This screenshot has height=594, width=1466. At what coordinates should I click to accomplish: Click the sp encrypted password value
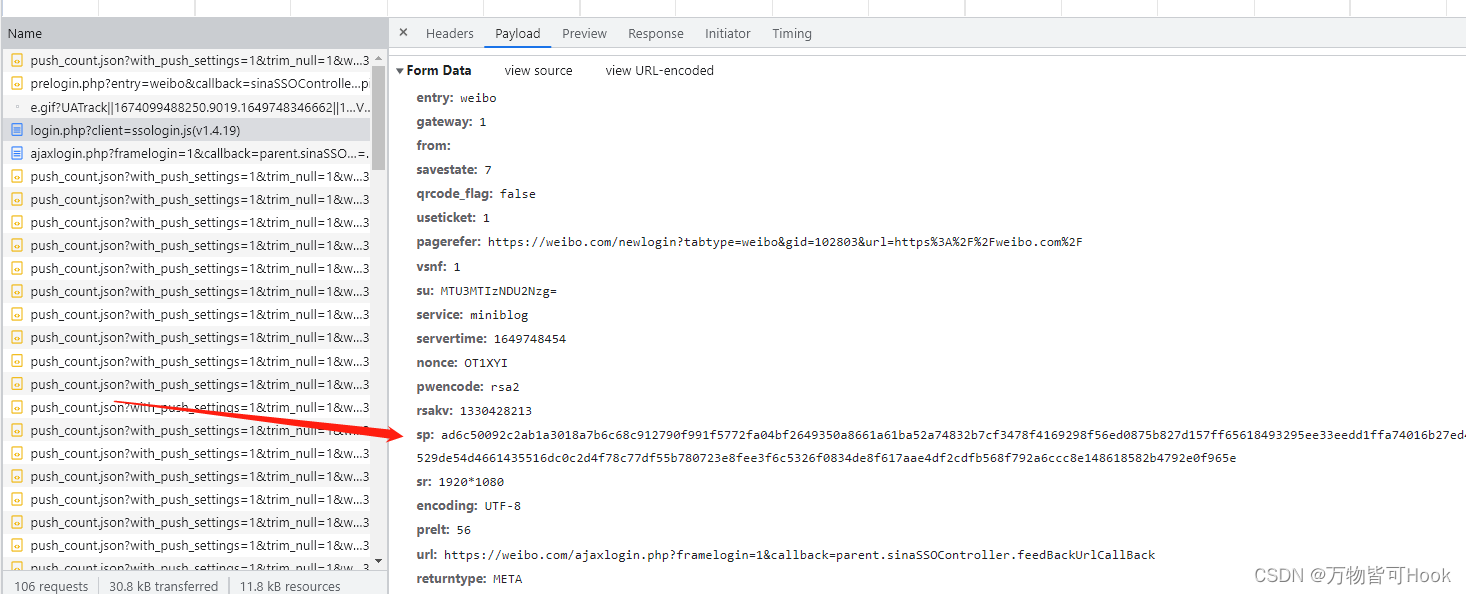click(x=940, y=446)
